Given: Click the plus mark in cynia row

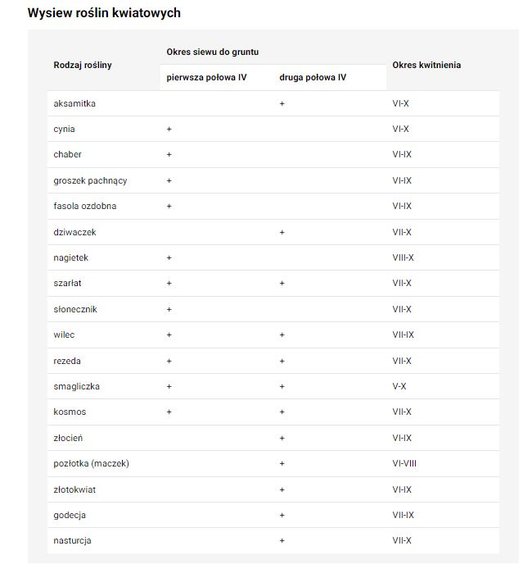Looking at the screenshot, I should pos(169,129).
